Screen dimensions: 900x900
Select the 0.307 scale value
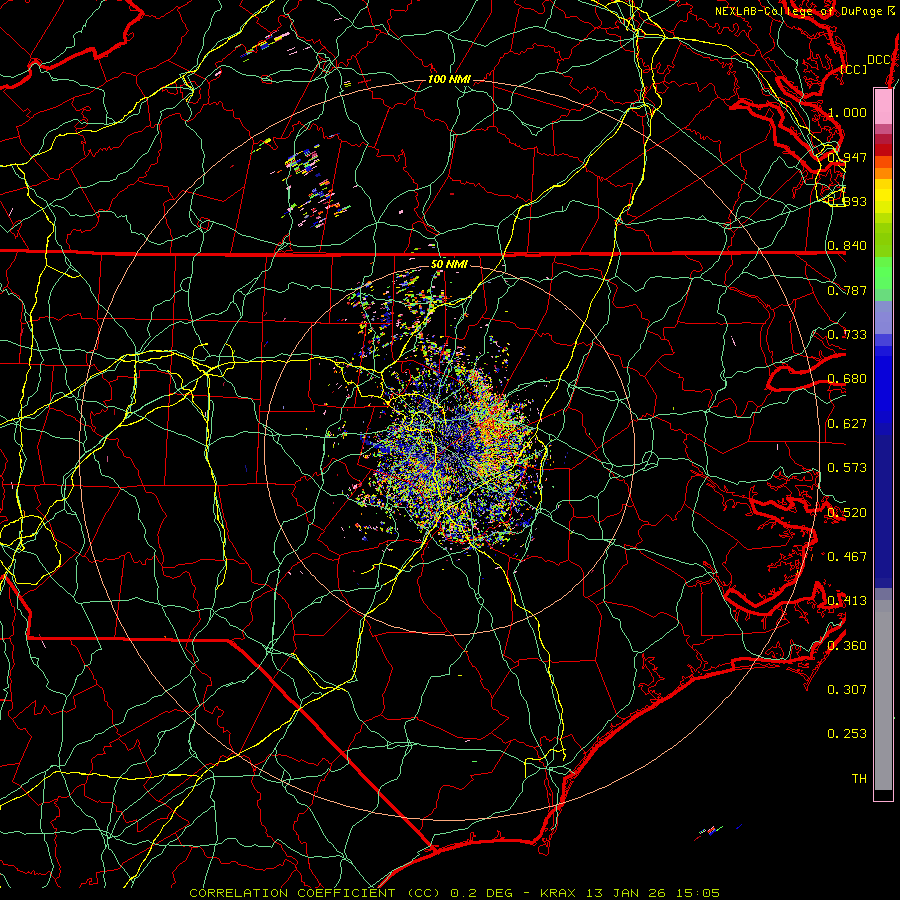(x=847, y=690)
